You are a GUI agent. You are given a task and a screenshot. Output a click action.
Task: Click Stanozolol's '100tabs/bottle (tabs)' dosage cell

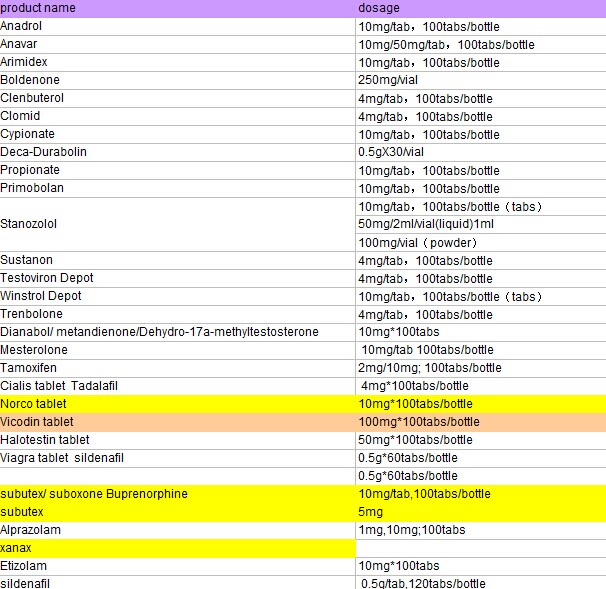click(x=481, y=206)
